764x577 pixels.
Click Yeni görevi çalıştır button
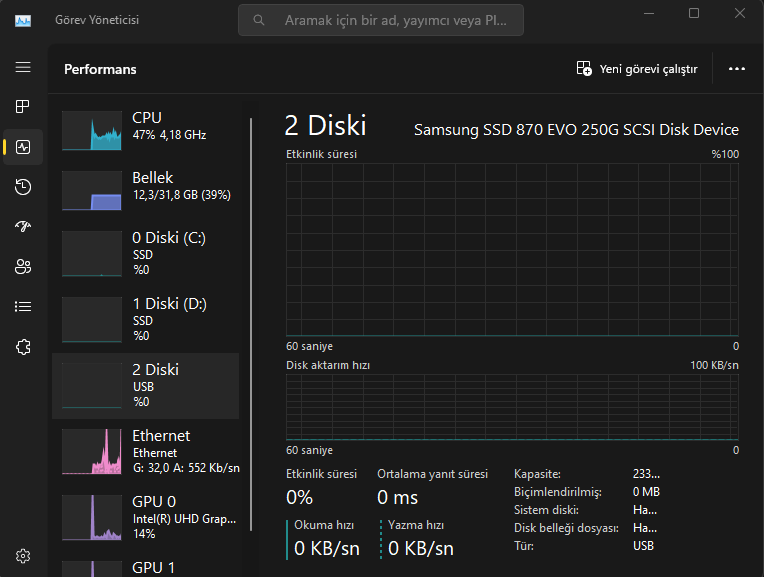(x=637, y=69)
